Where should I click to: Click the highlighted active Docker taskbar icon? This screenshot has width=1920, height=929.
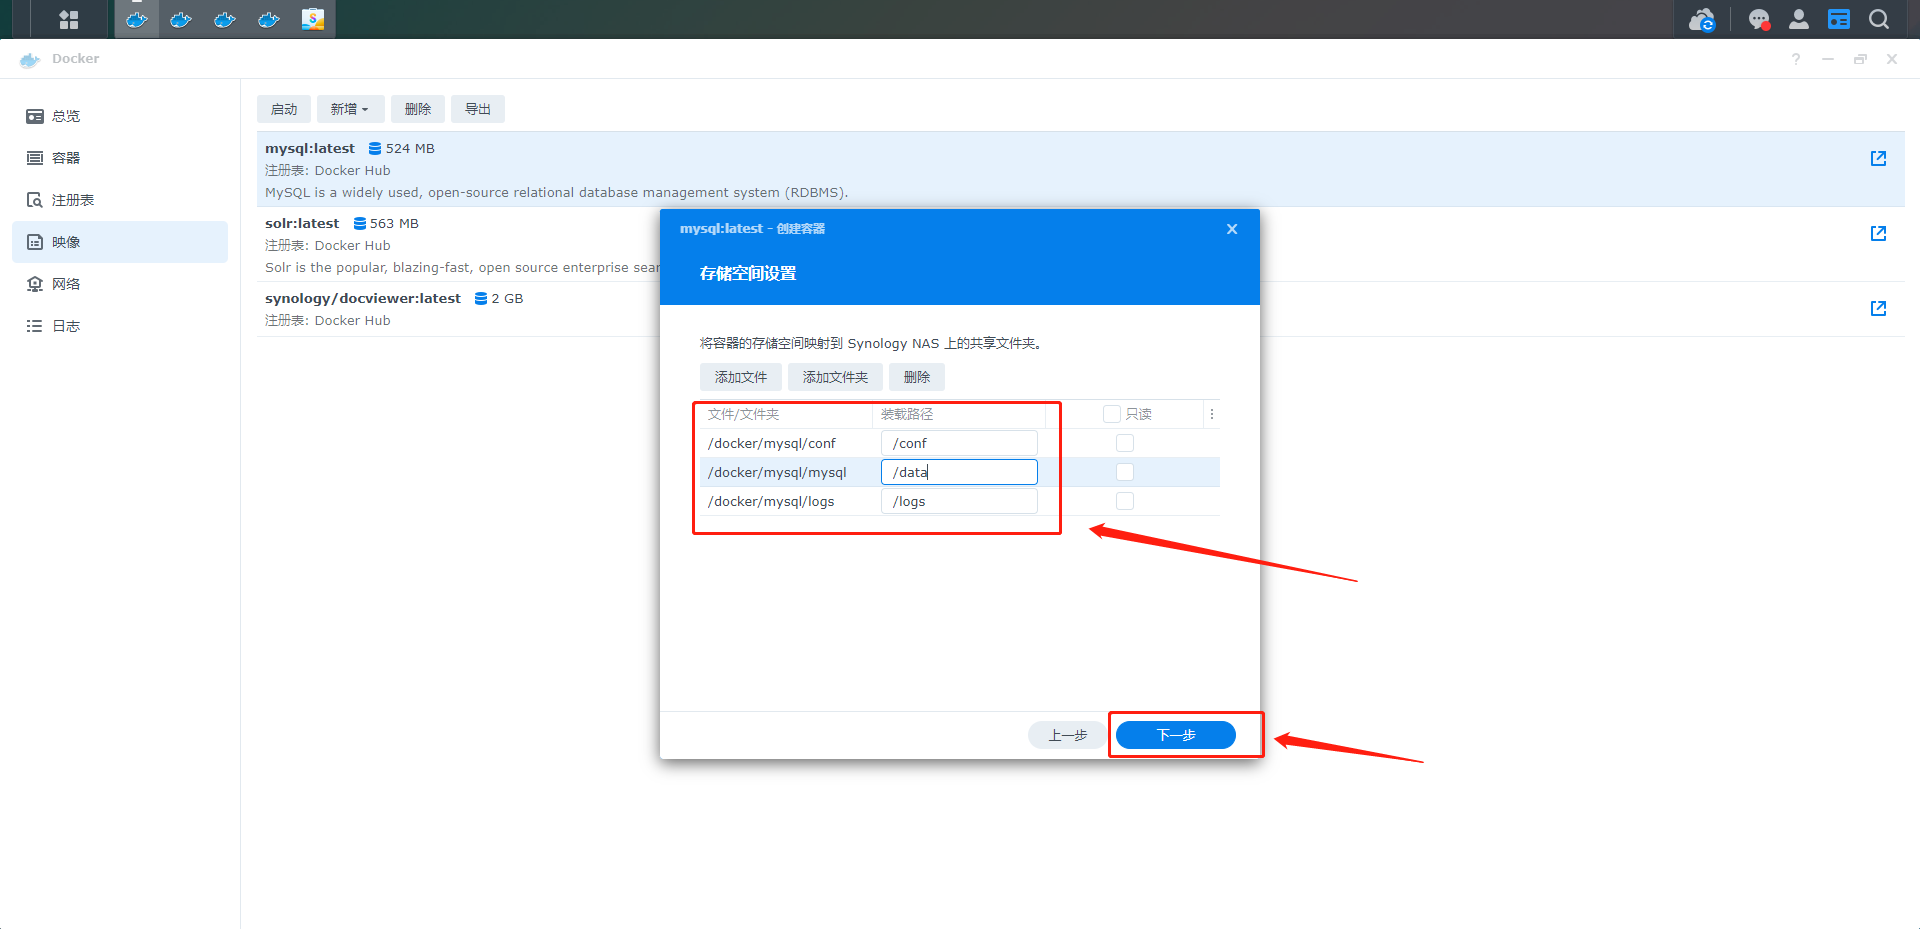(x=137, y=19)
